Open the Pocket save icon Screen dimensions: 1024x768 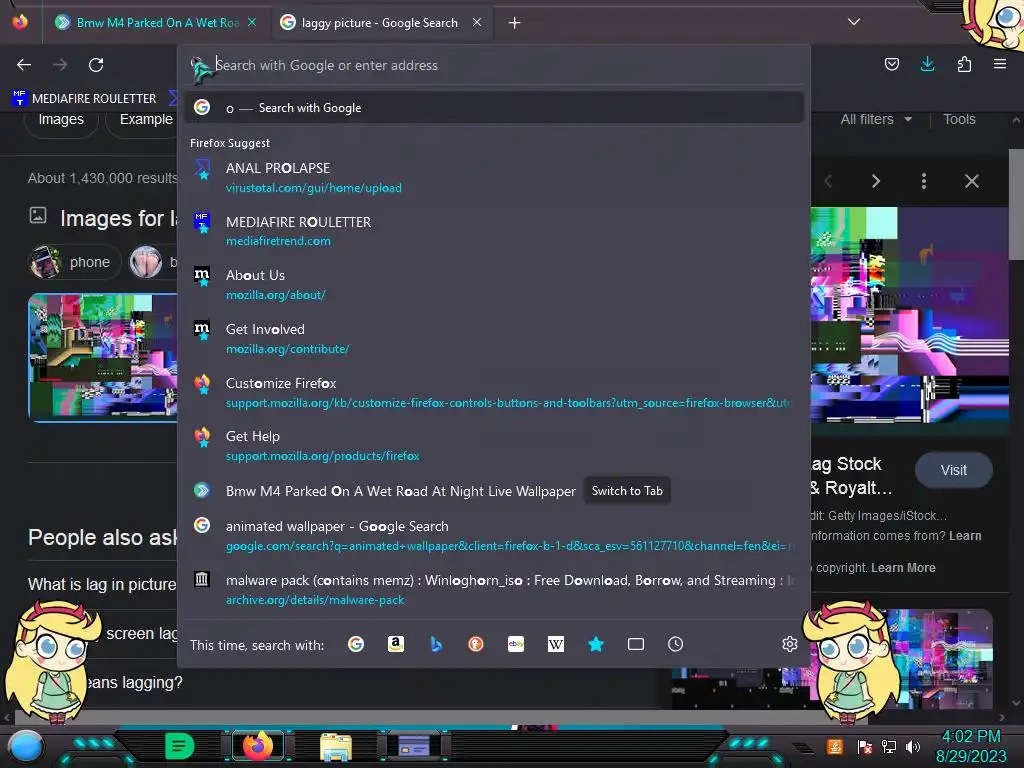tap(891, 64)
